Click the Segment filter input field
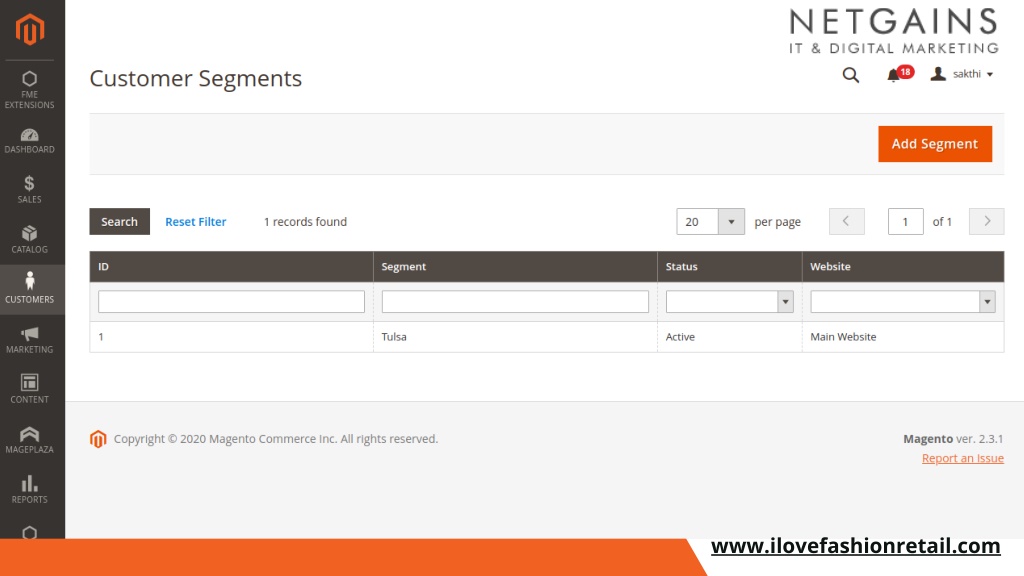This screenshot has height=576, width=1024. pos(515,302)
